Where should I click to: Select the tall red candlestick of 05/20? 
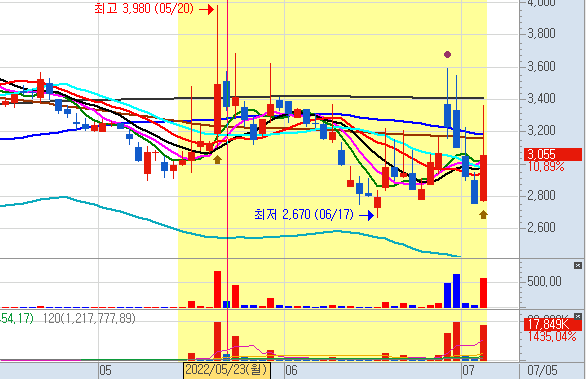(x=218, y=109)
